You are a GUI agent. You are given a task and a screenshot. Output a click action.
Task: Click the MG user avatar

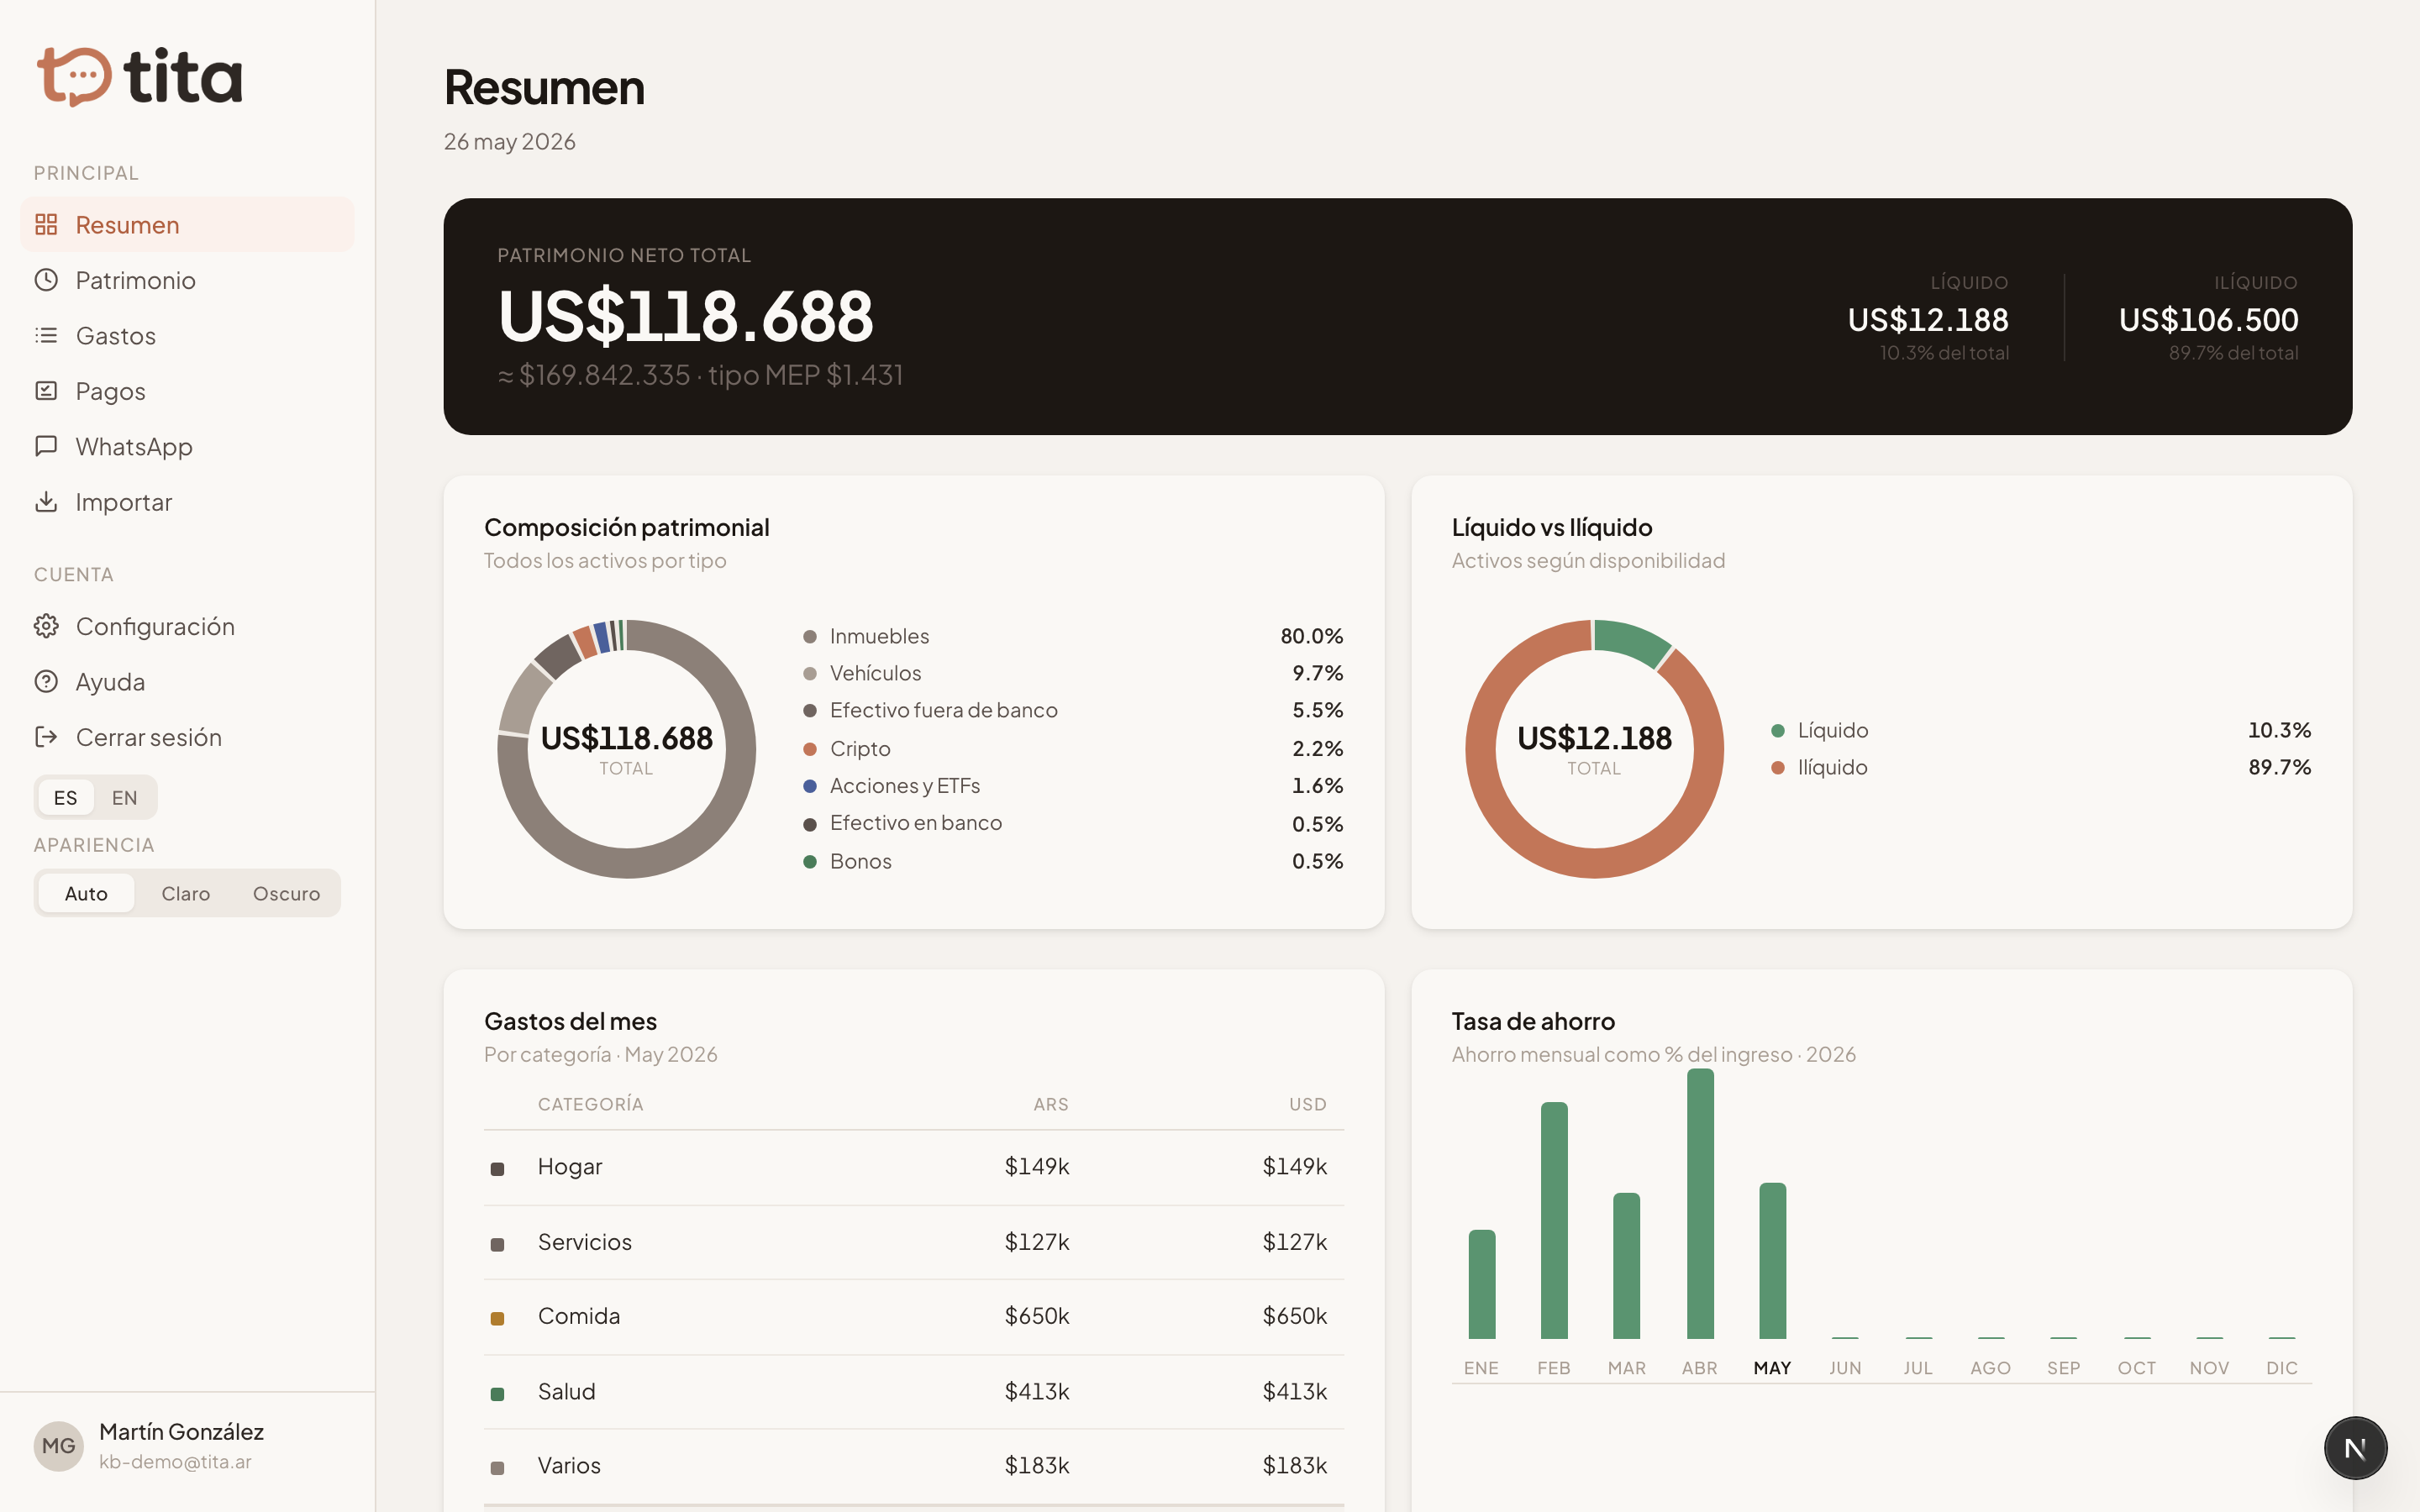(x=59, y=1446)
